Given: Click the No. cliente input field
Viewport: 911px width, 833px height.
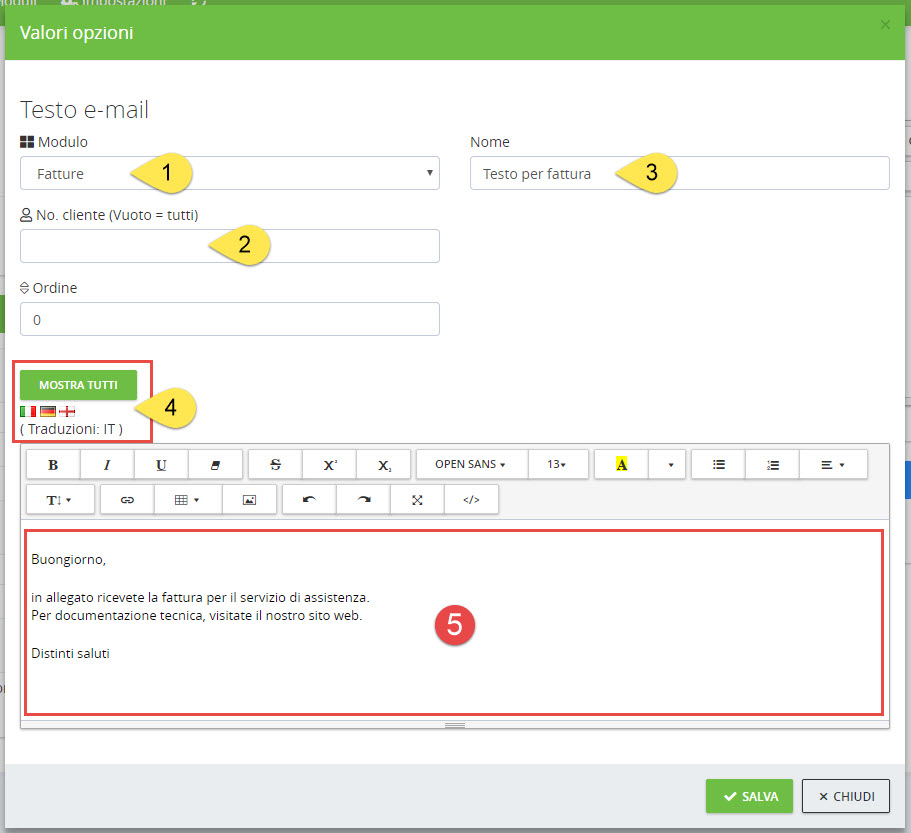Looking at the screenshot, I should click(x=229, y=246).
